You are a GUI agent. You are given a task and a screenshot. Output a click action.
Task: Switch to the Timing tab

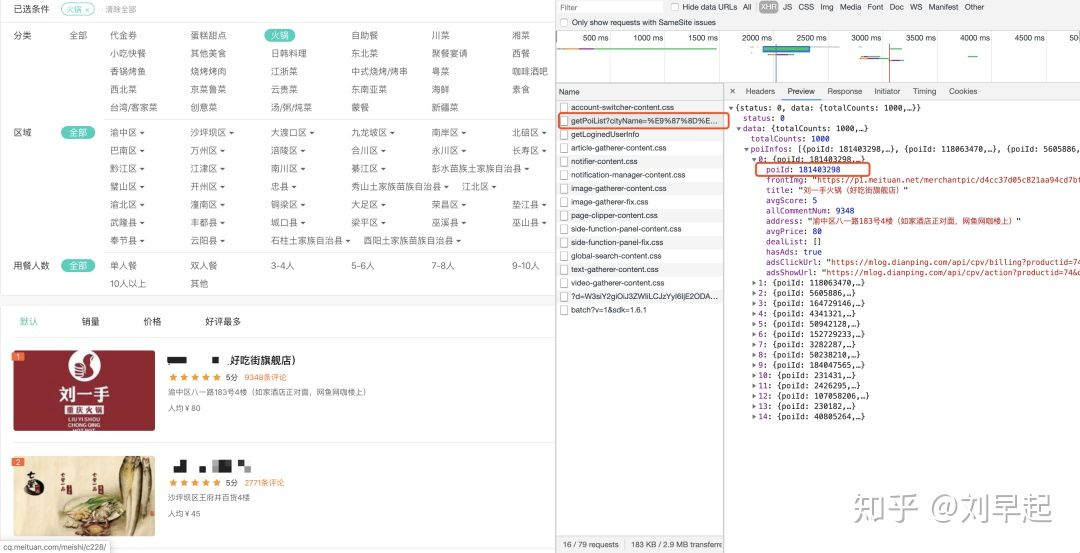pyautogui.click(x=924, y=91)
